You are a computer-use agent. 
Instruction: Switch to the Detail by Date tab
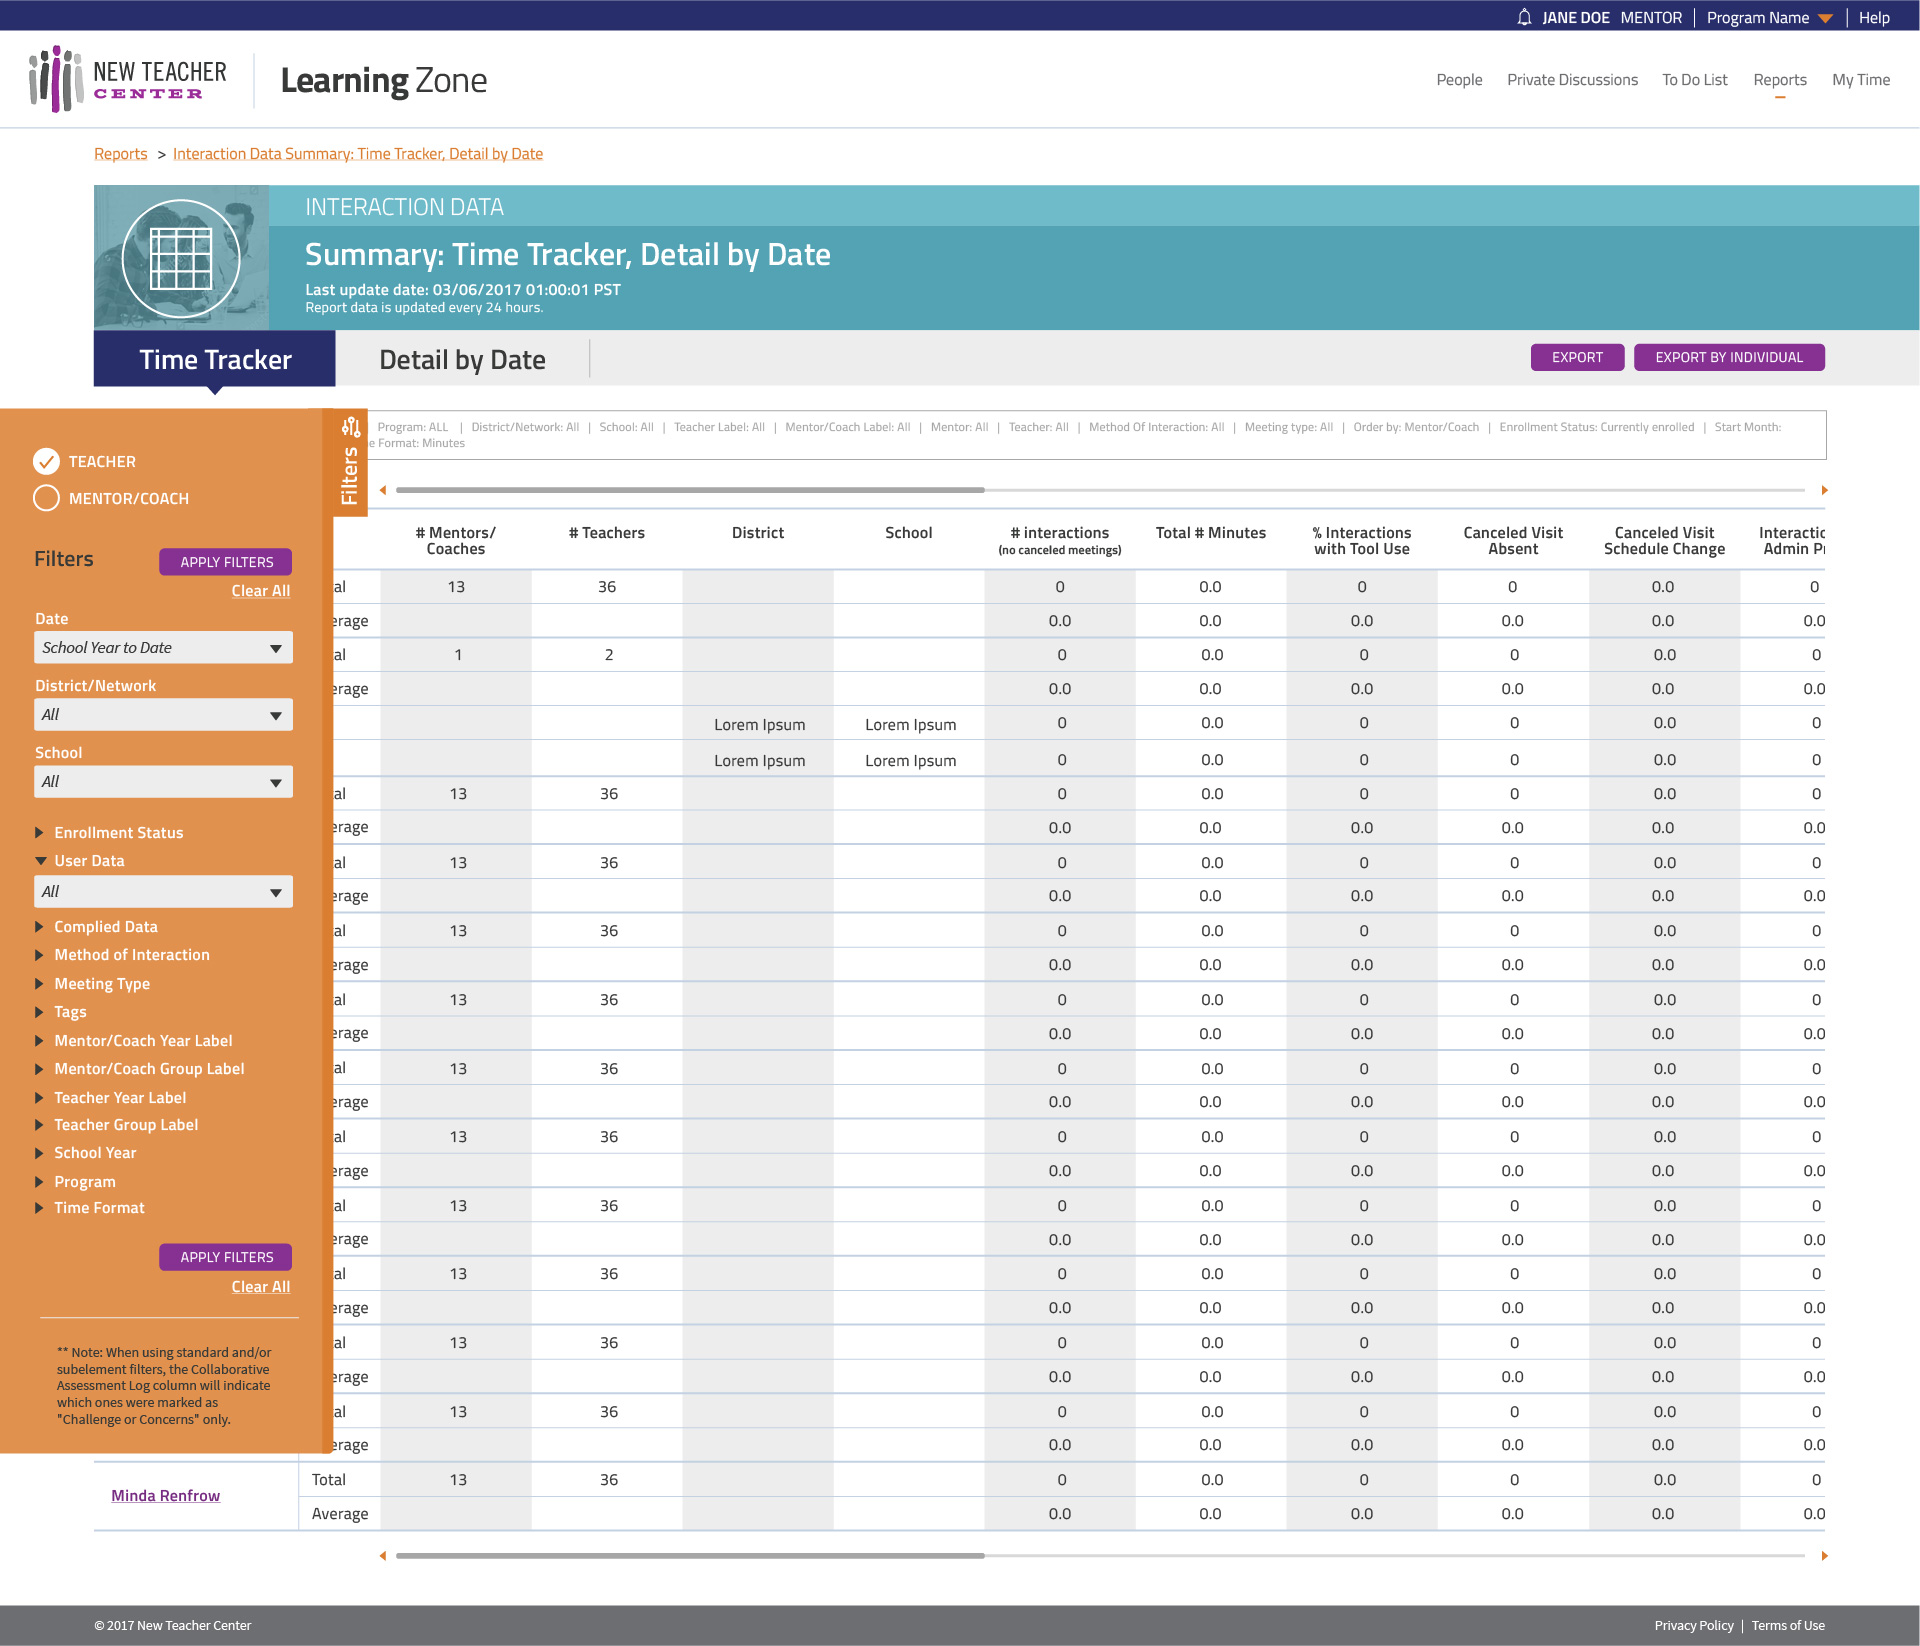[462, 360]
